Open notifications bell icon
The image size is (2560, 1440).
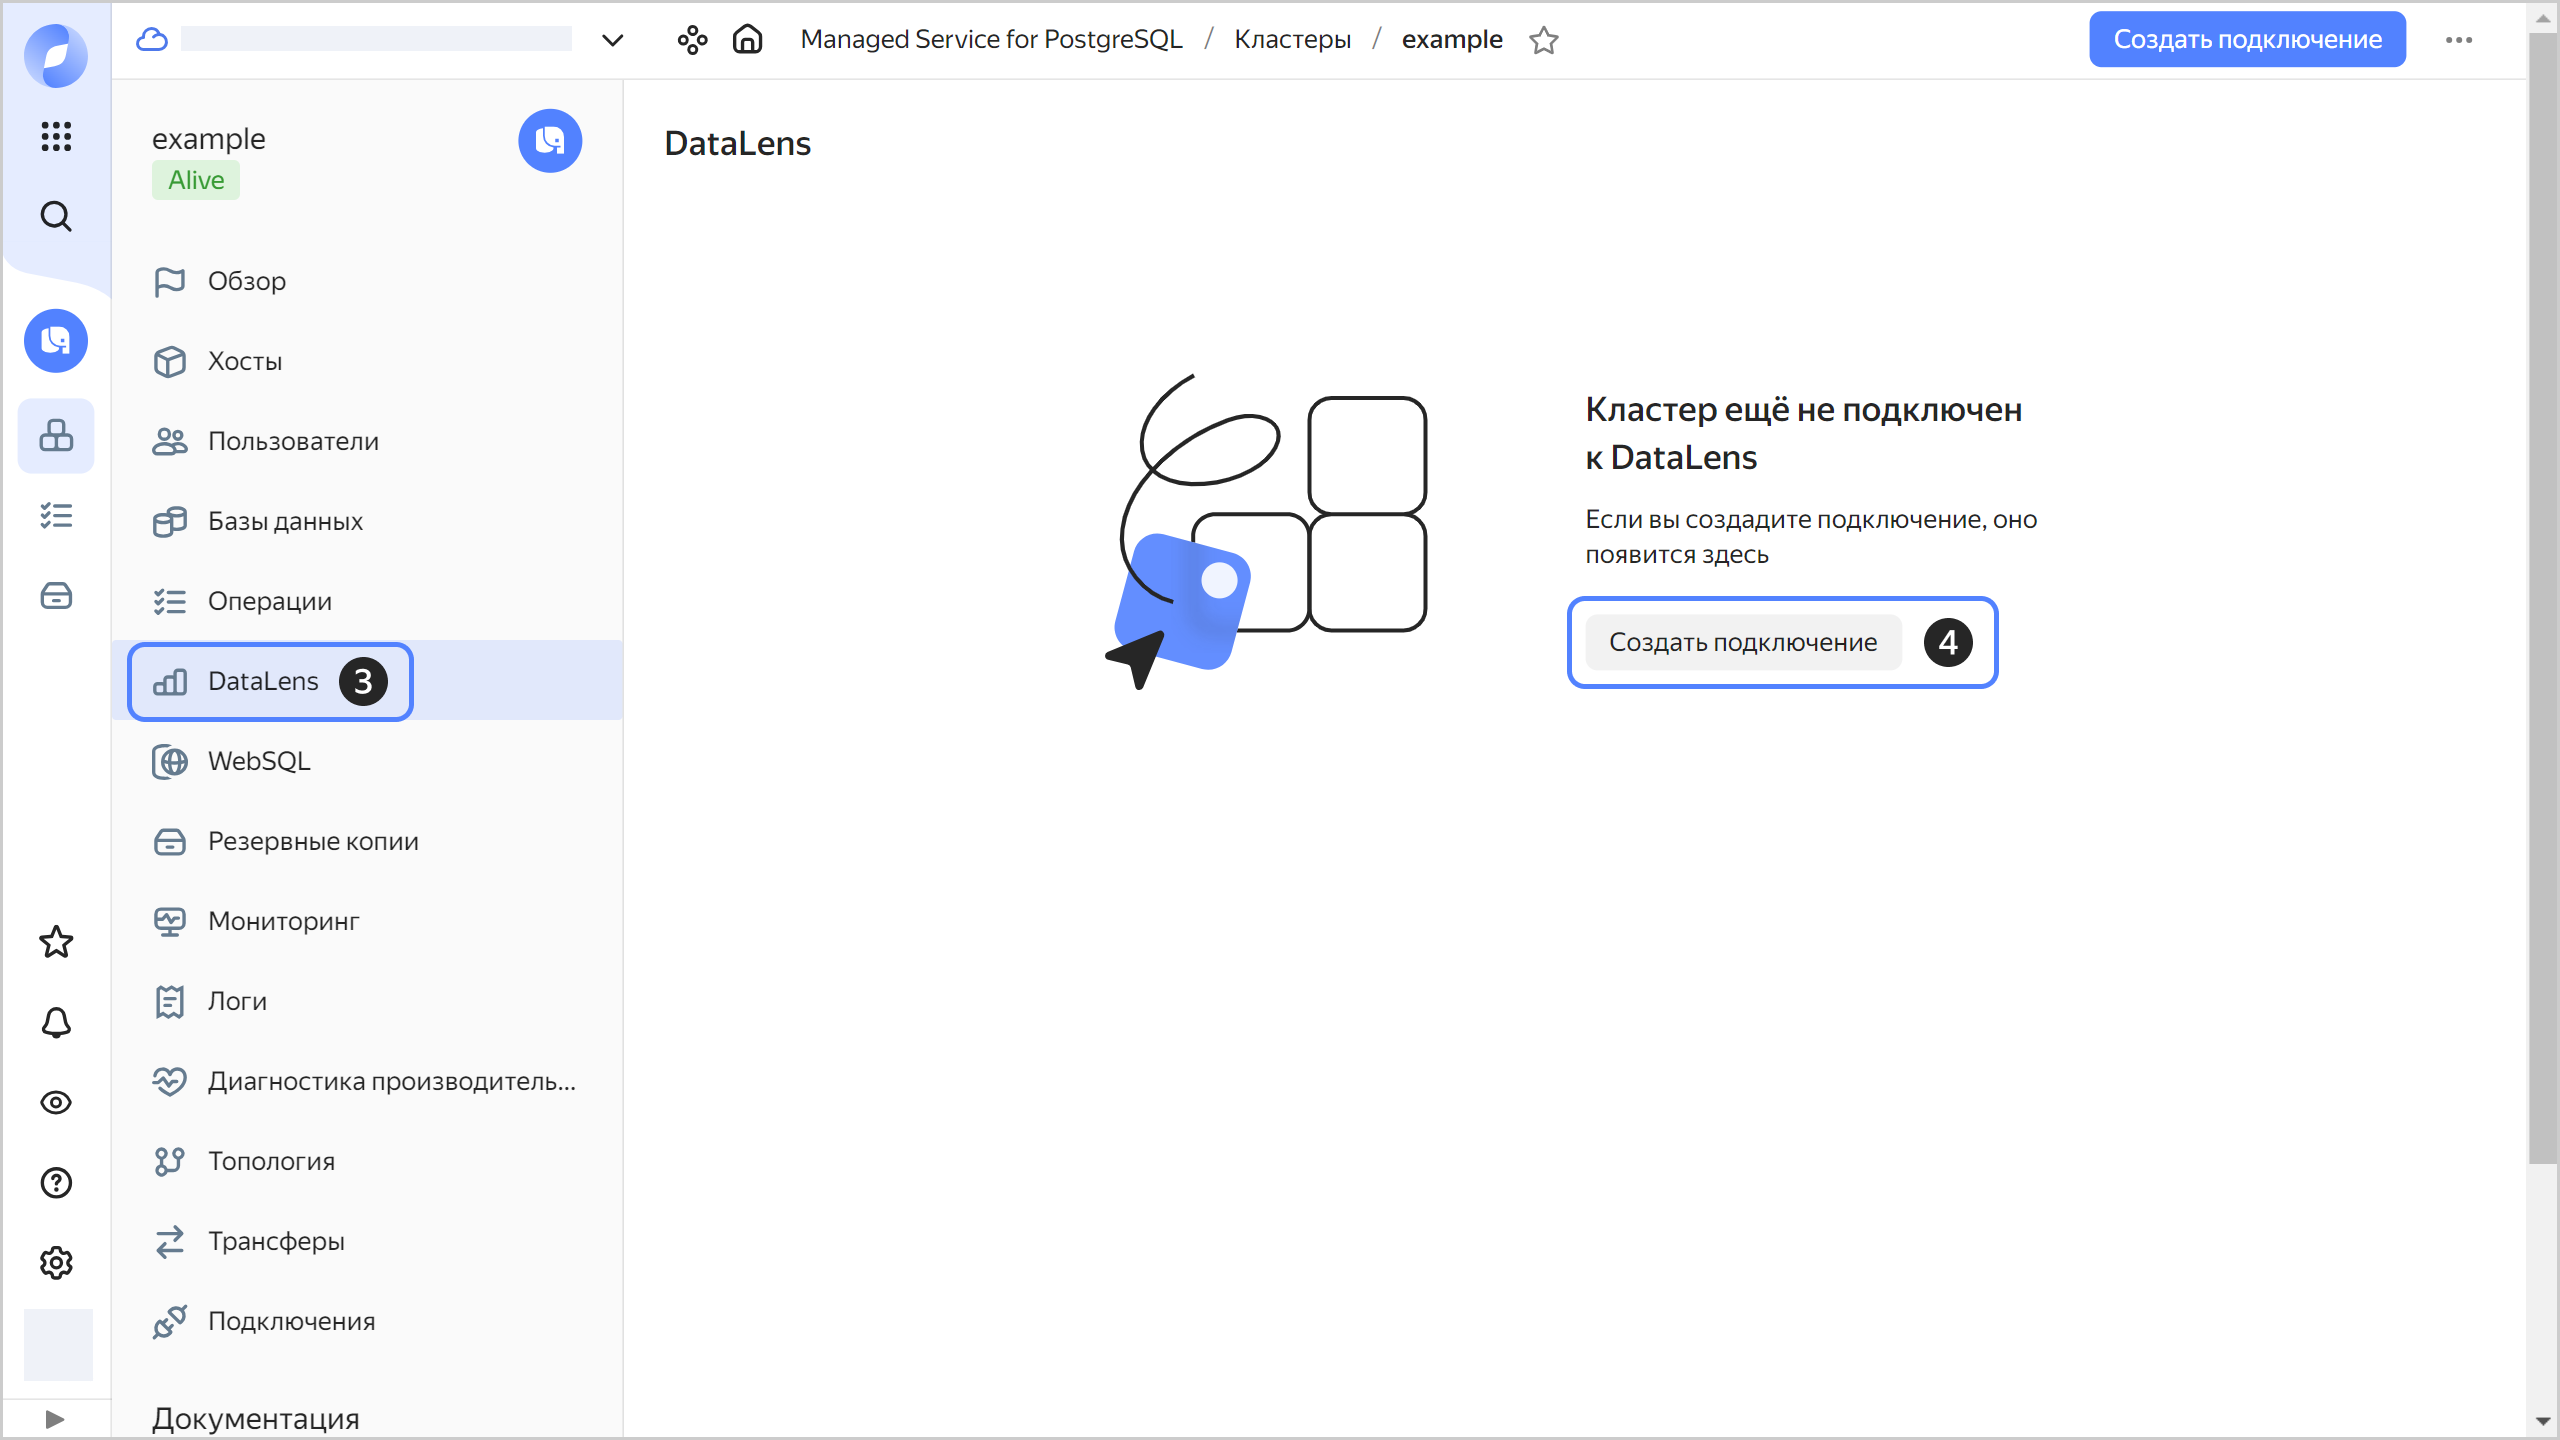click(x=56, y=1022)
